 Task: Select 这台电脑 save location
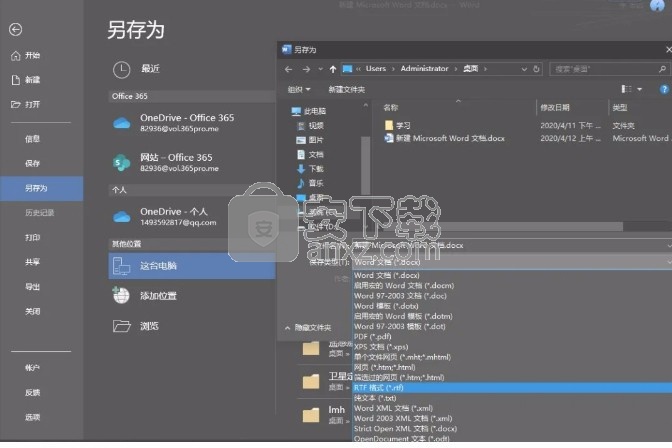[192, 266]
